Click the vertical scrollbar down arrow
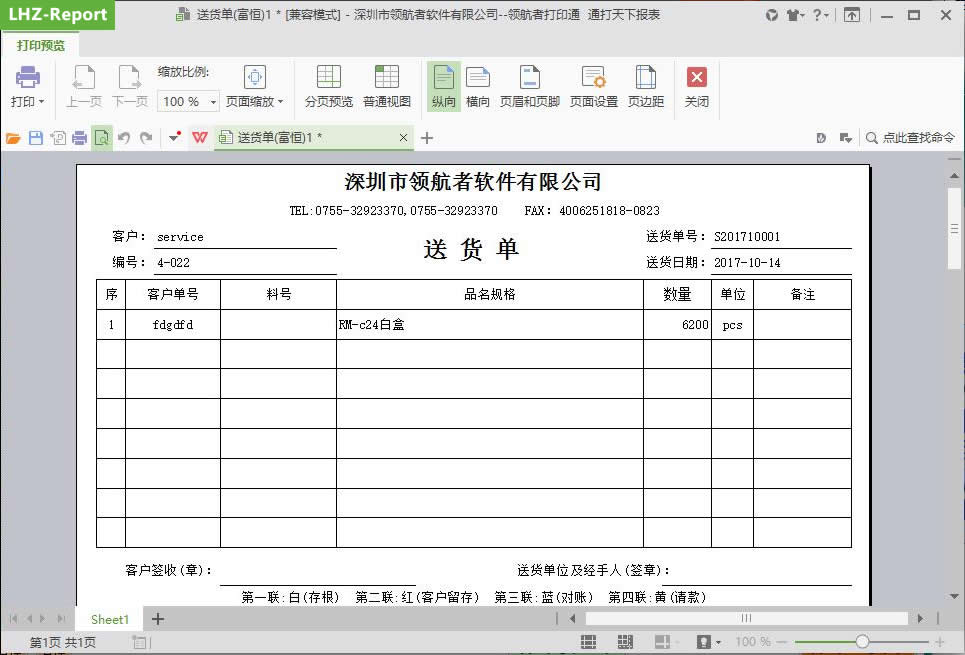 point(955,596)
